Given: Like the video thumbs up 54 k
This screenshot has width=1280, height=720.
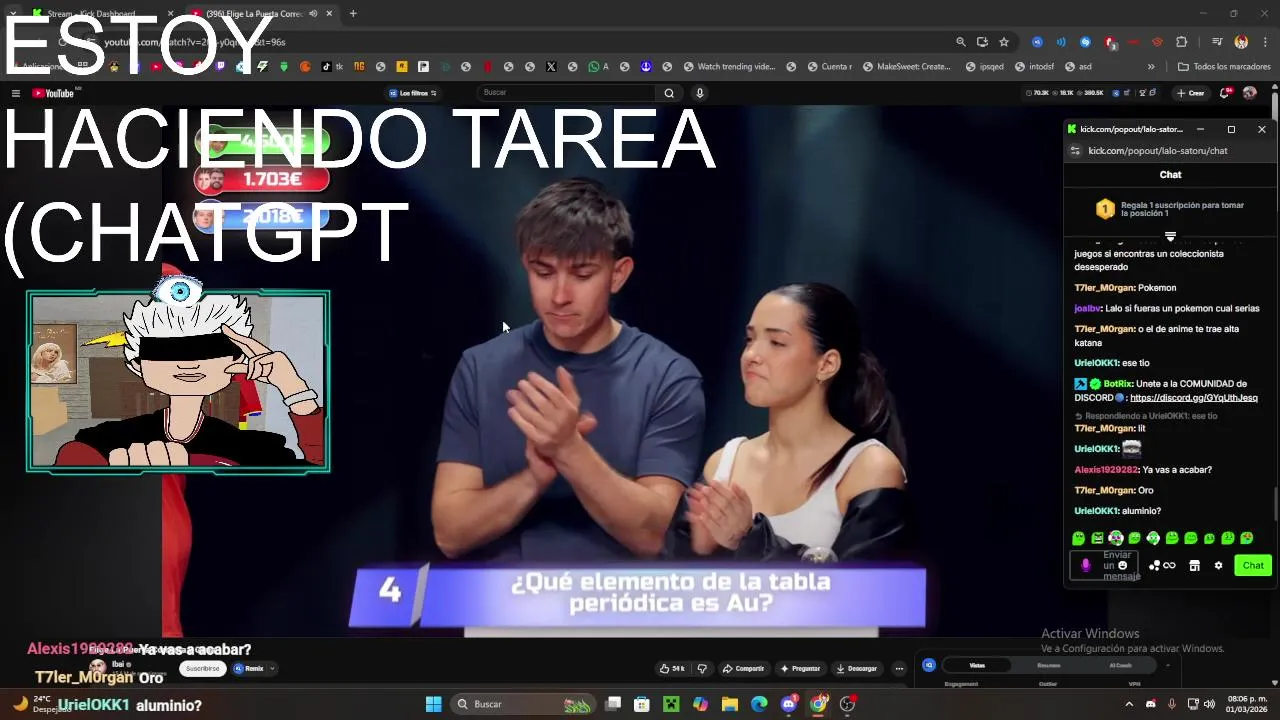Looking at the screenshot, I should 672,668.
